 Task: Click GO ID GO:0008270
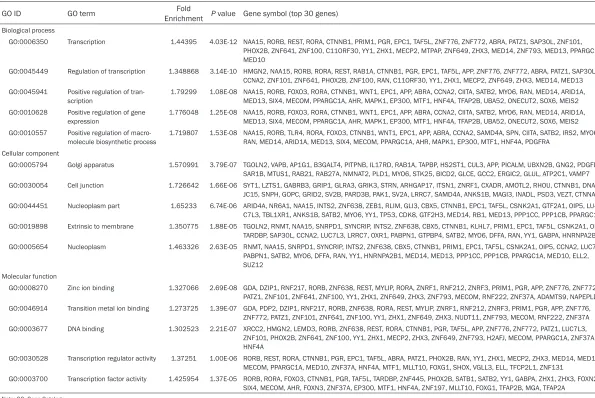[28, 288]
